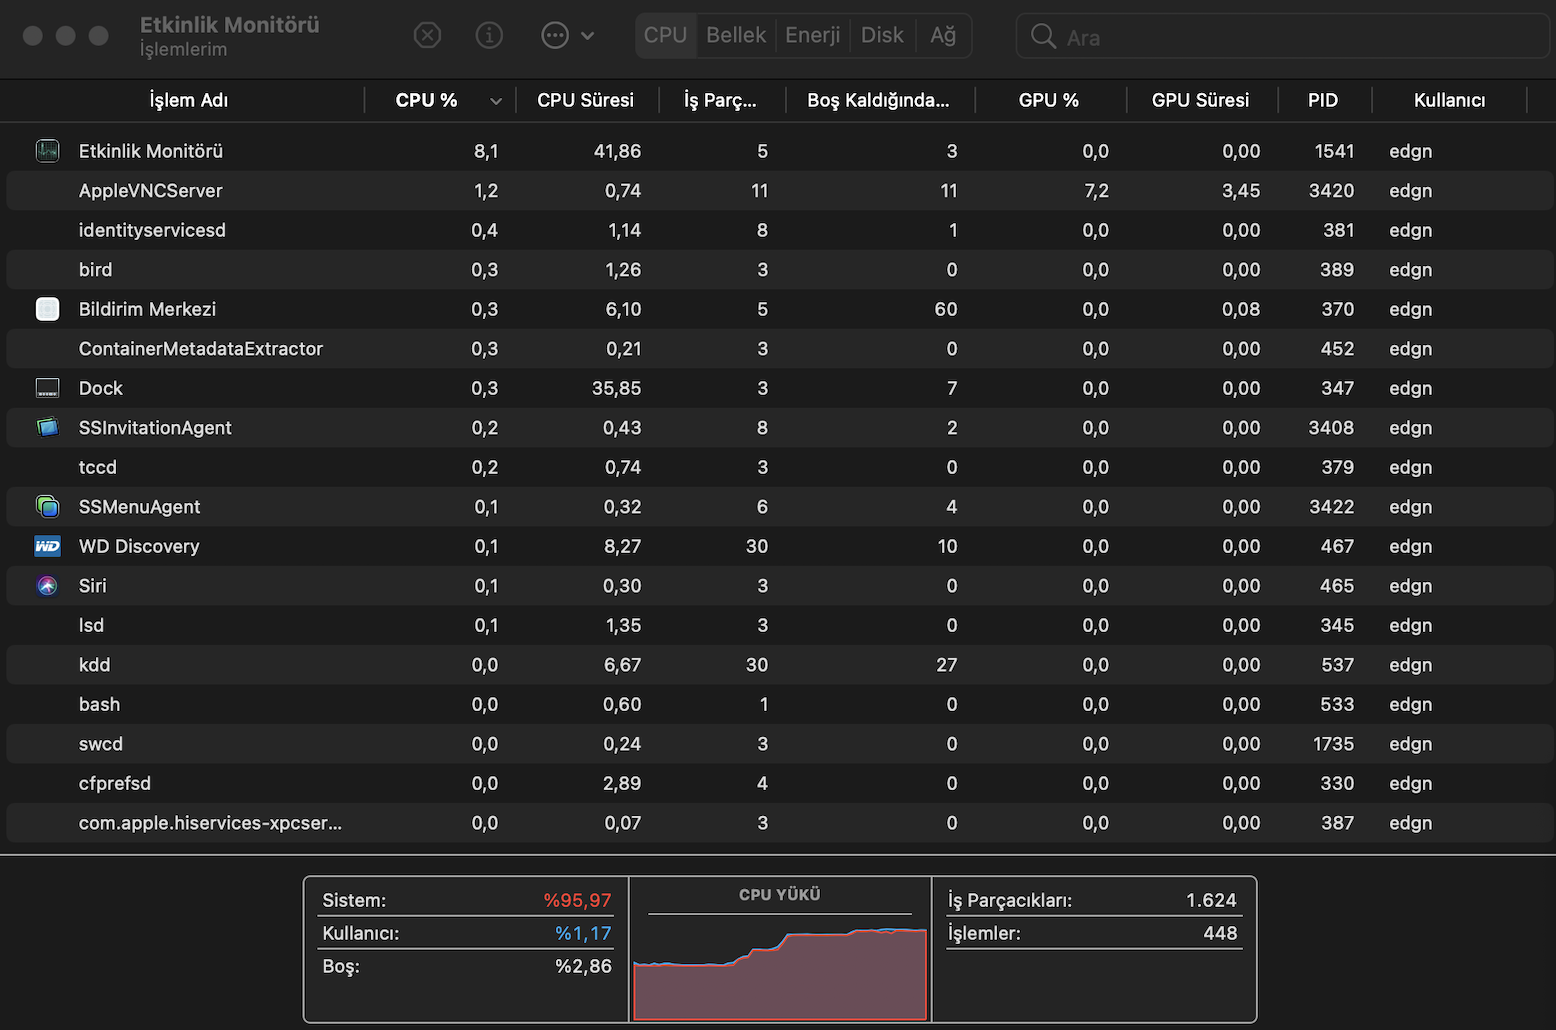
Task: Click the Etkinlik Monitörü window title
Action: 229,25
